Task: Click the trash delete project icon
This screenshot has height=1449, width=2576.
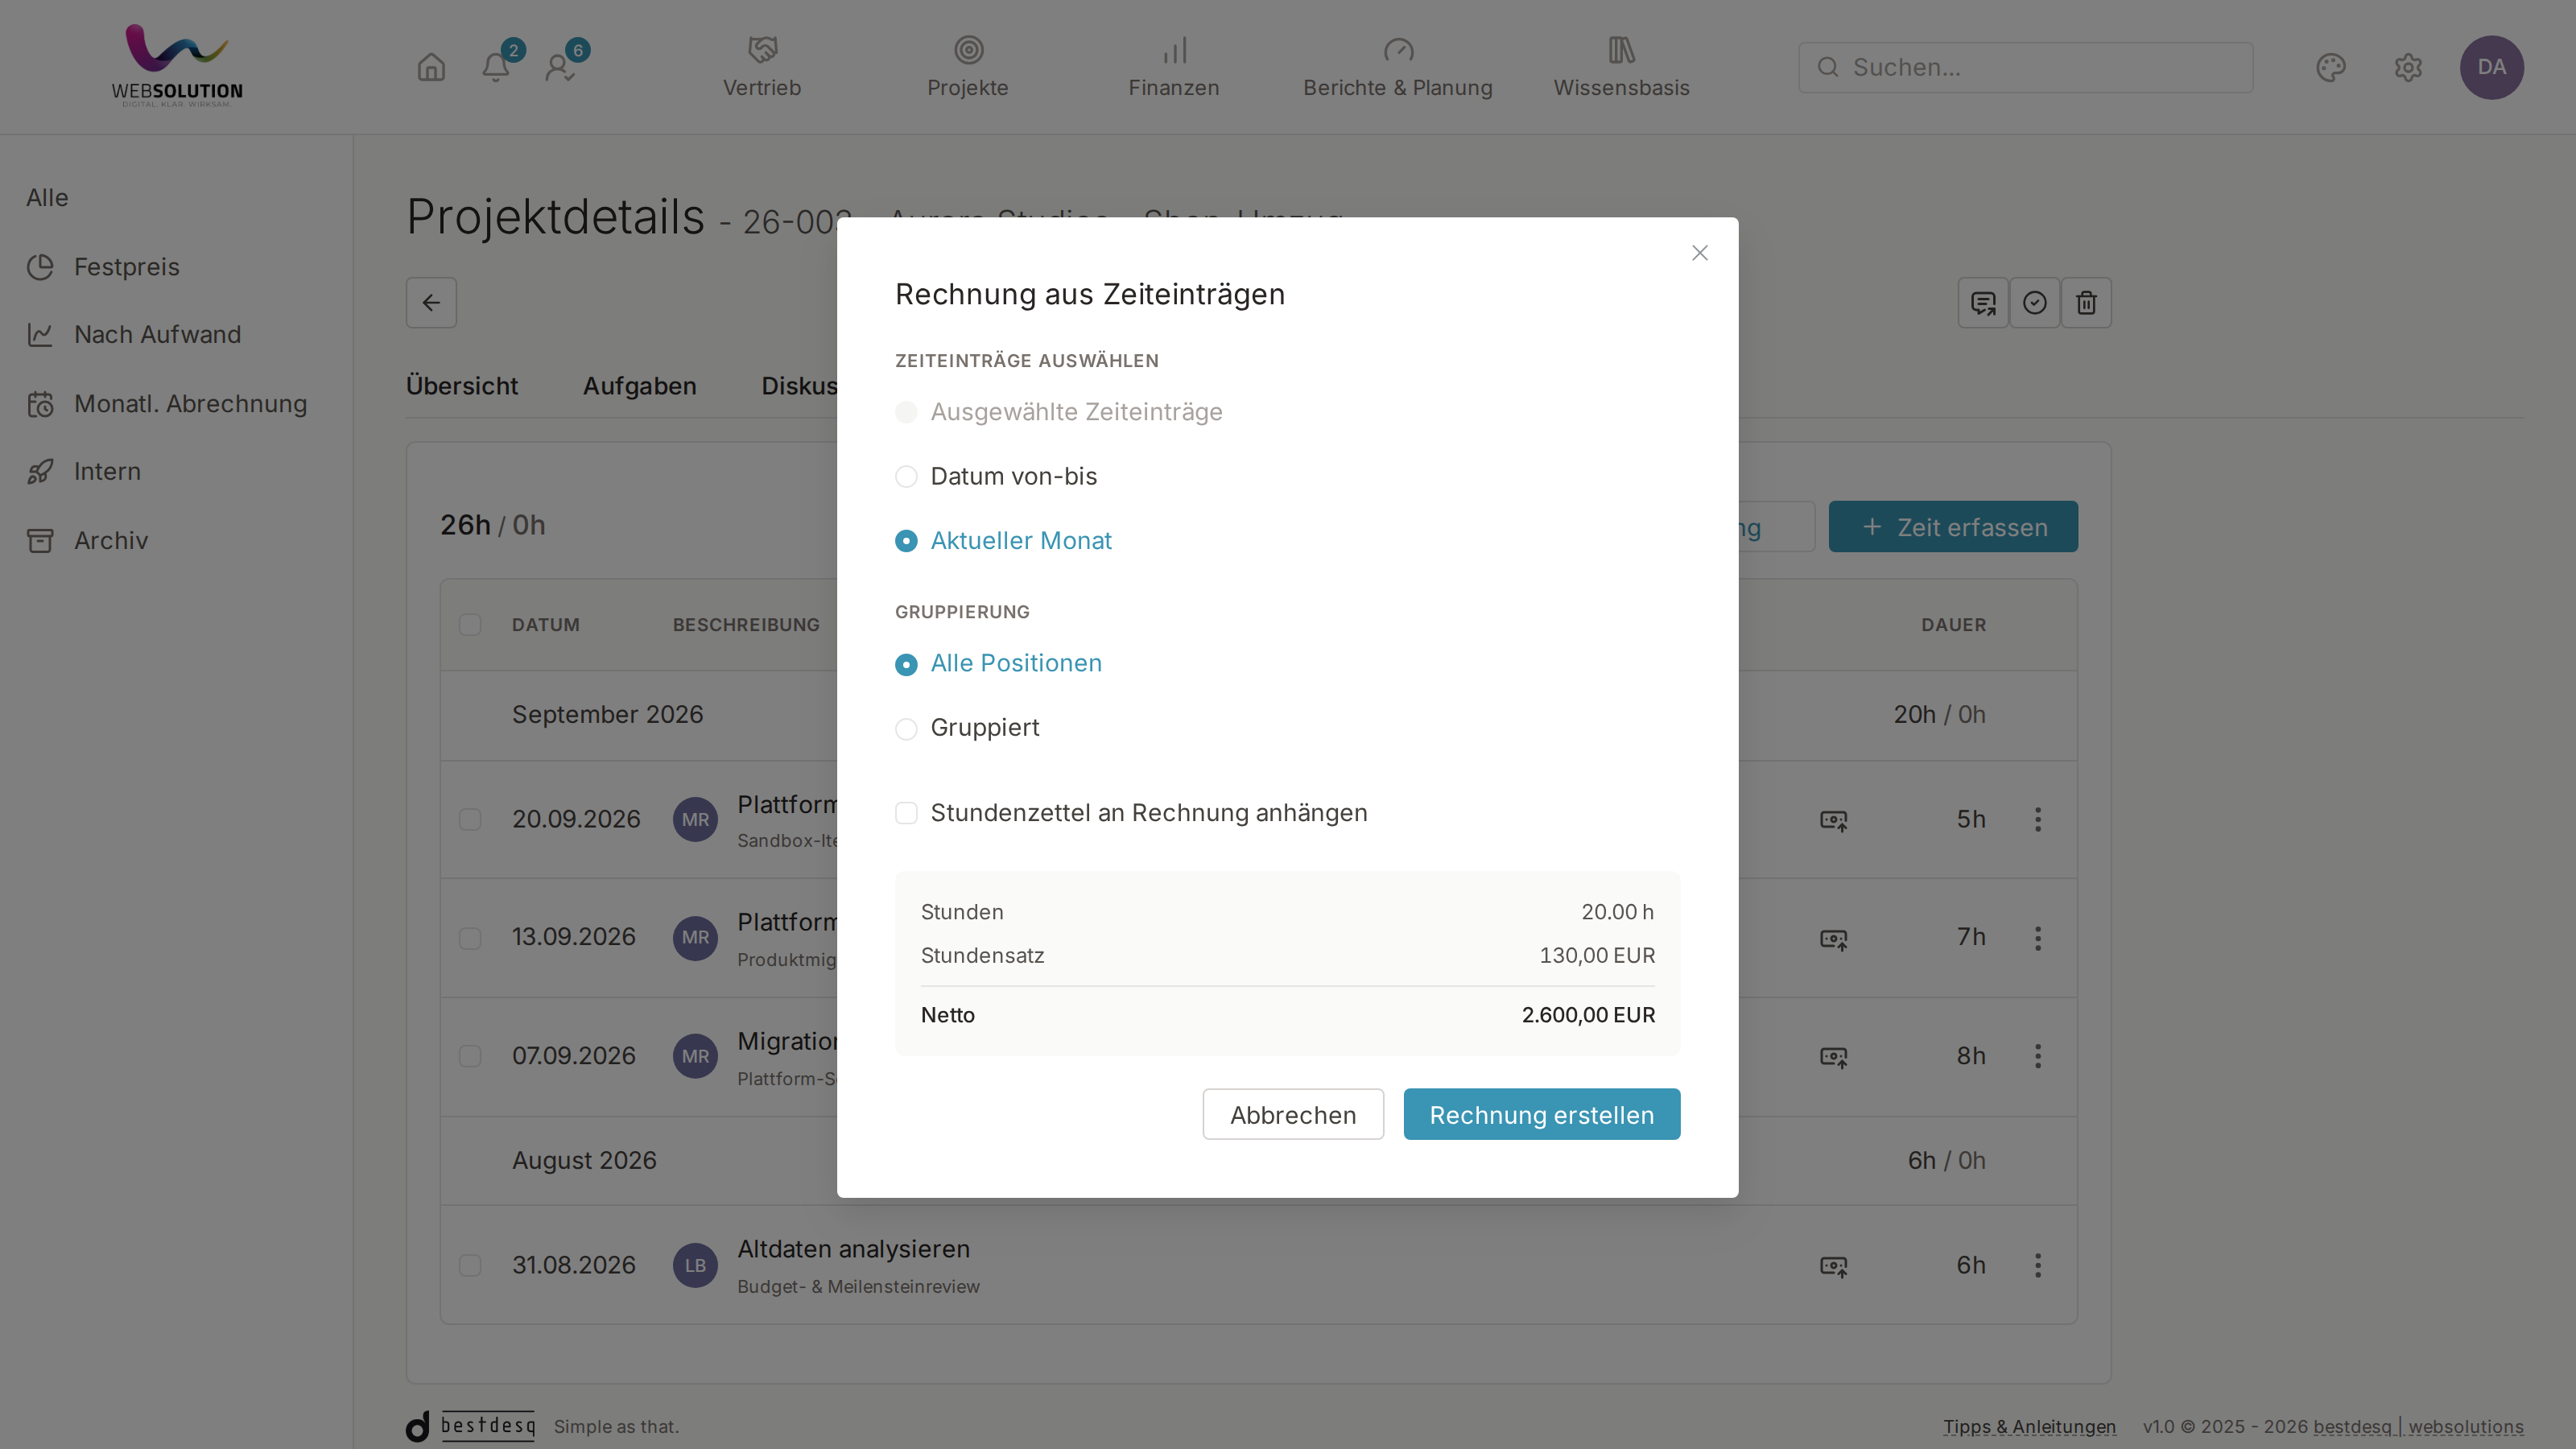Action: 2086,302
